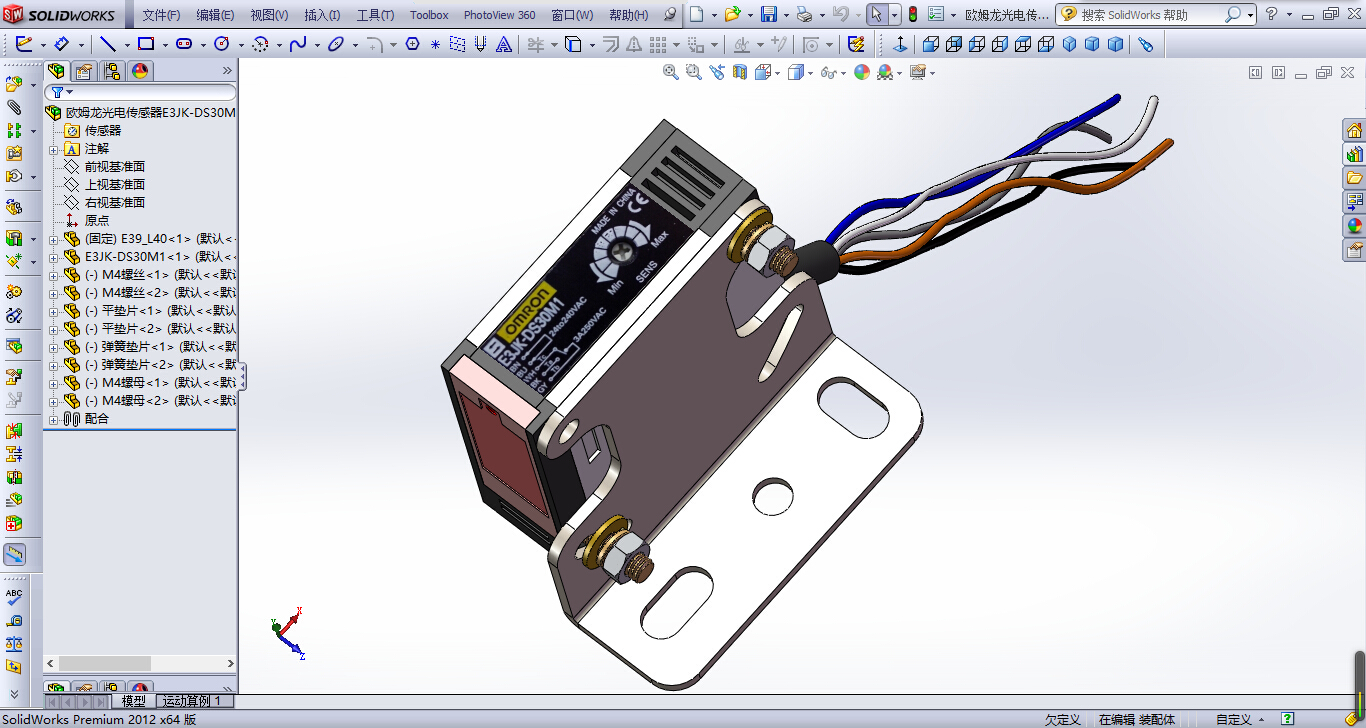Click the Insert Components sidebar icon

click(x=14, y=84)
